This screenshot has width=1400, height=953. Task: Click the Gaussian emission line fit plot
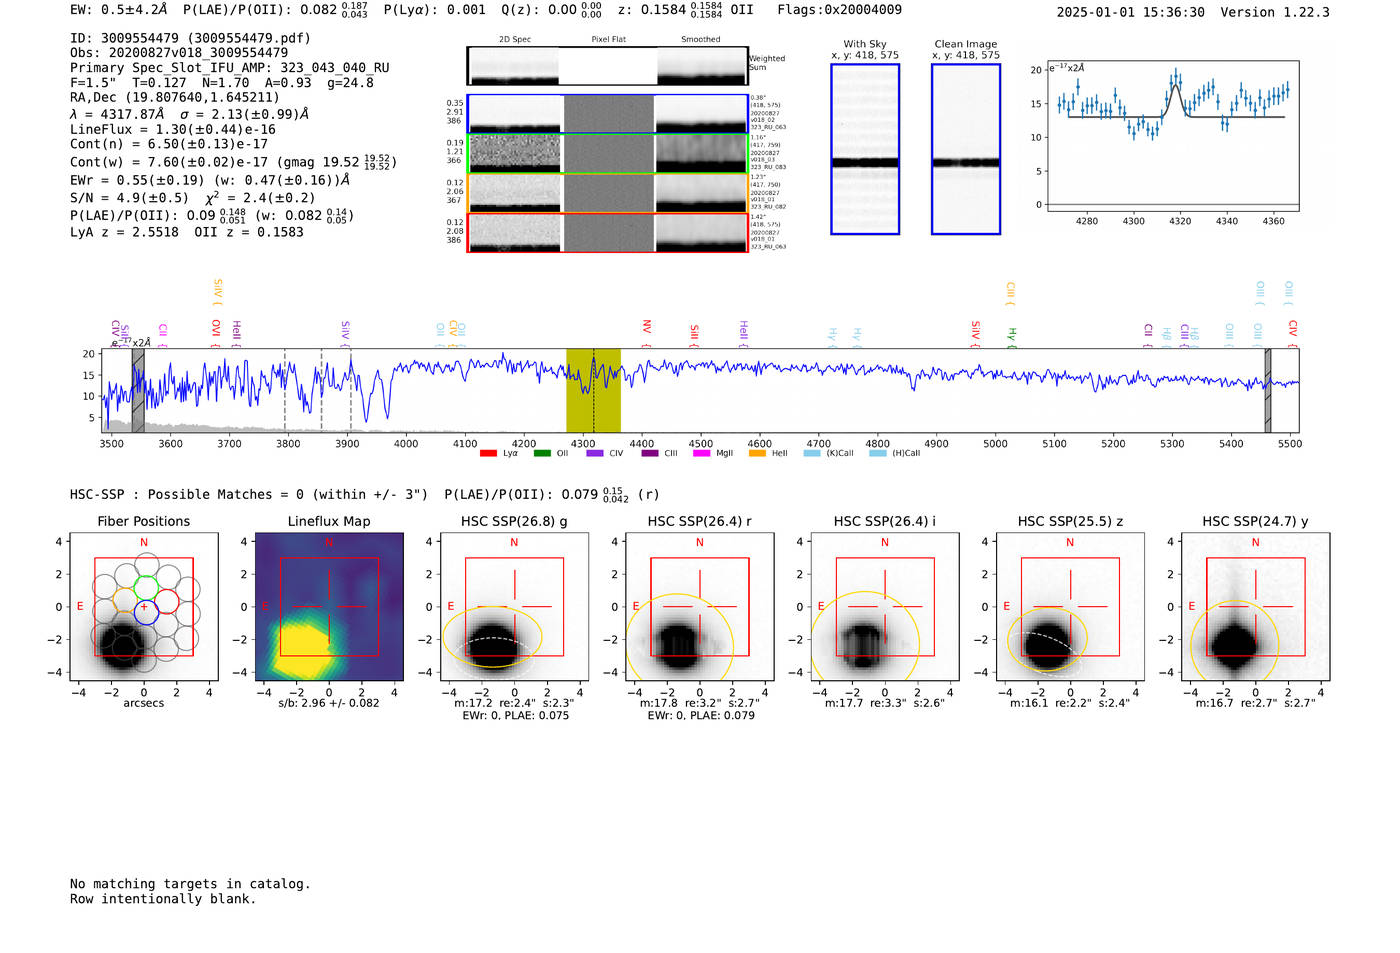coord(1173,136)
